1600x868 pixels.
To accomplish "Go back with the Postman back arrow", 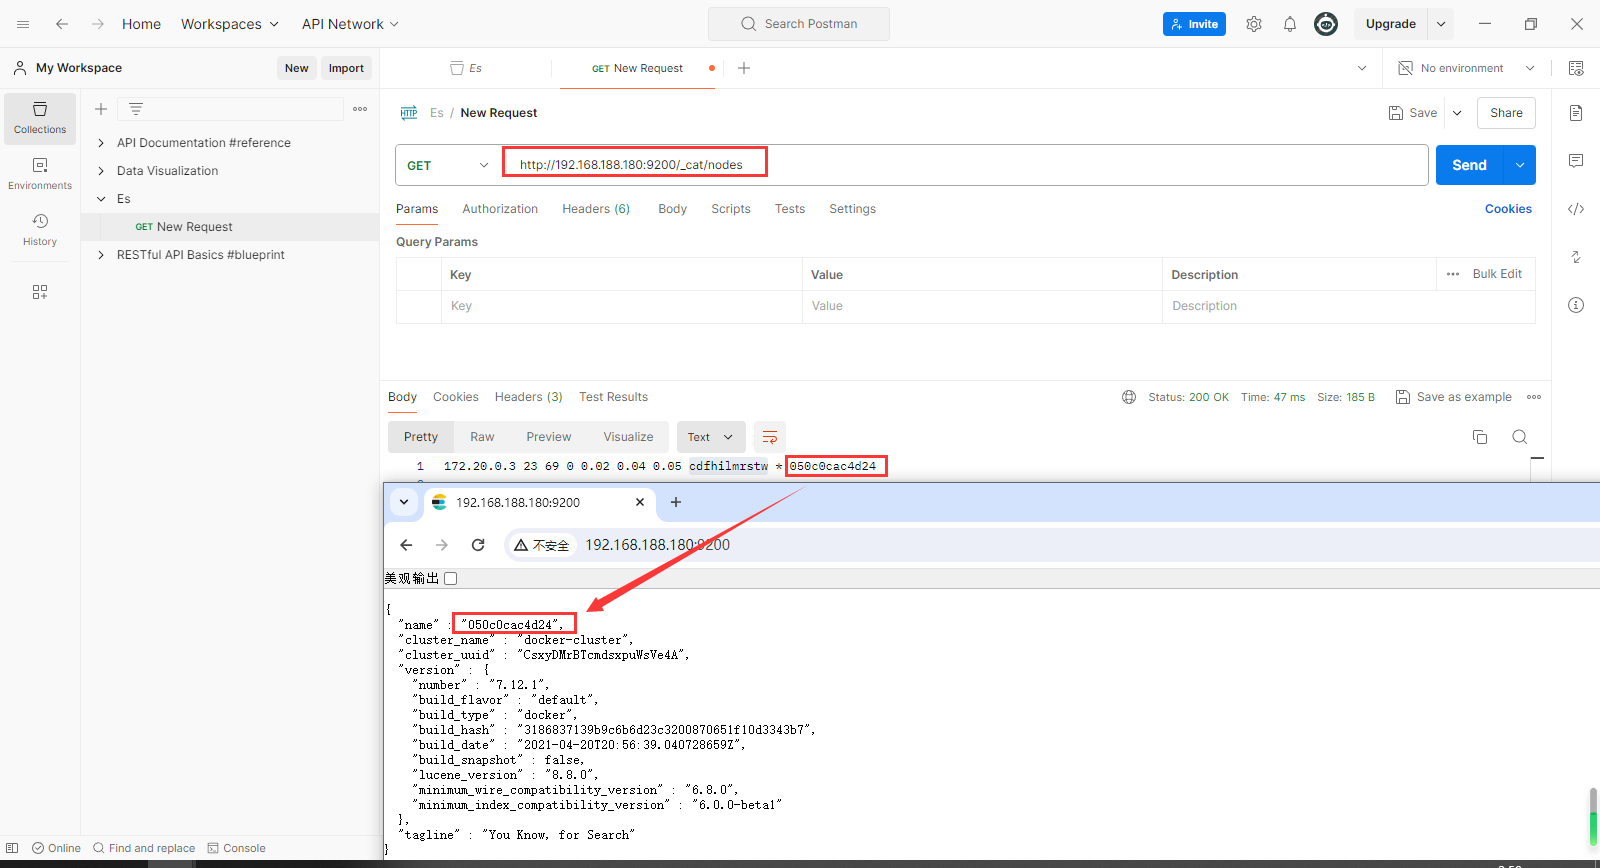I will (62, 24).
